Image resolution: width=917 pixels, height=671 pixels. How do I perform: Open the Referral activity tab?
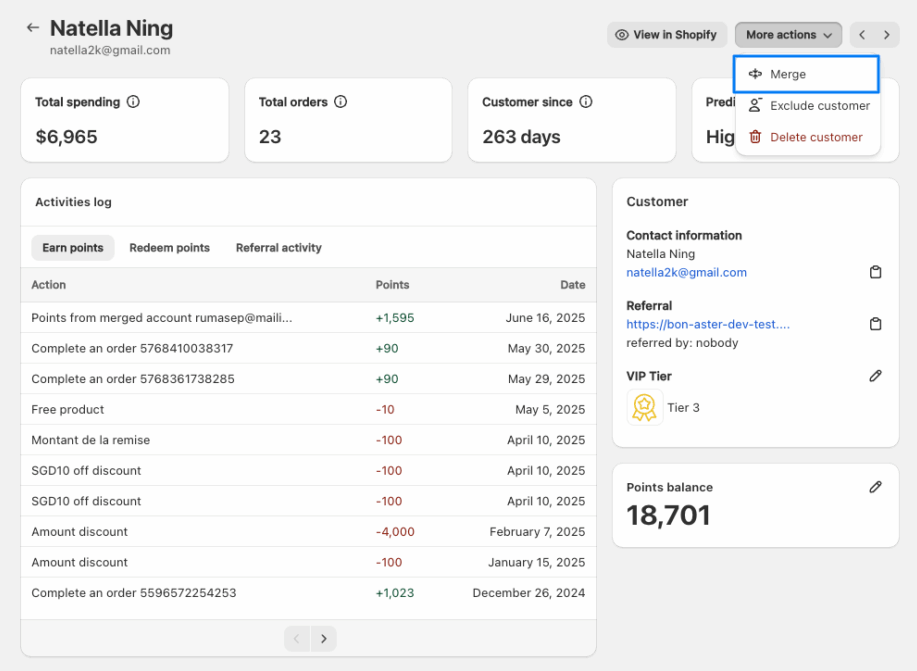[278, 248]
